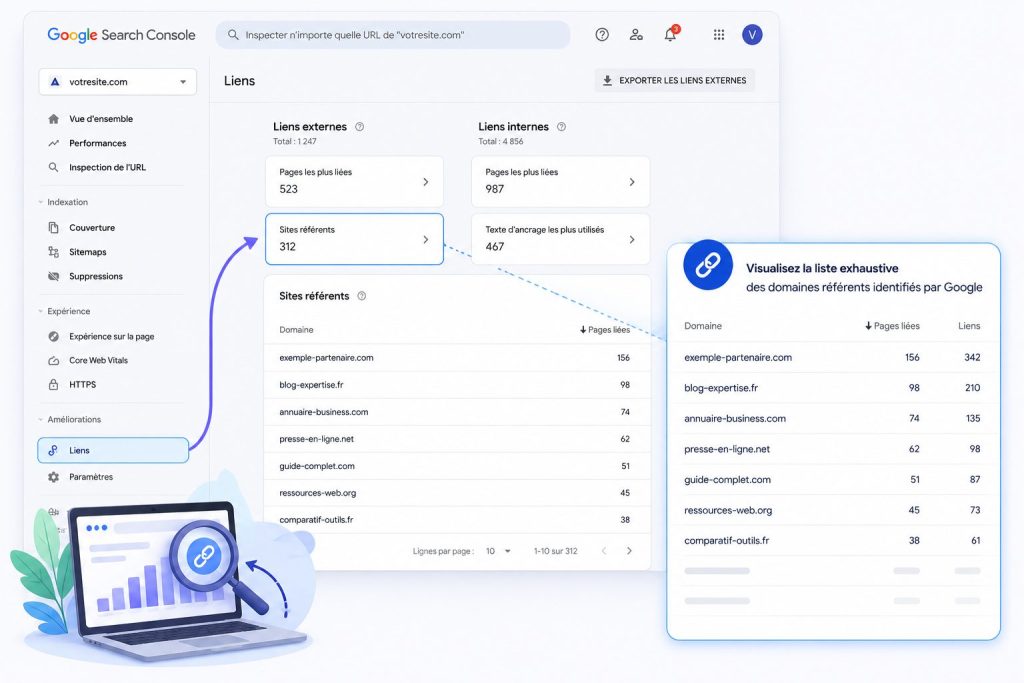Screen dimensions: 1024x683
Task: Select Liens in the sidebar
Action: coord(113,450)
